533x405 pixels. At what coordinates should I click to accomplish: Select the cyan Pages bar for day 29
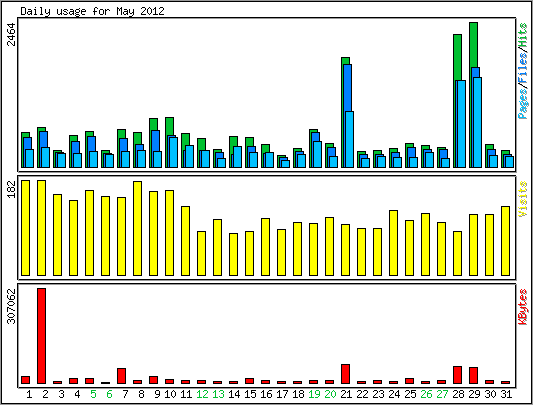pyautogui.click(x=478, y=122)
